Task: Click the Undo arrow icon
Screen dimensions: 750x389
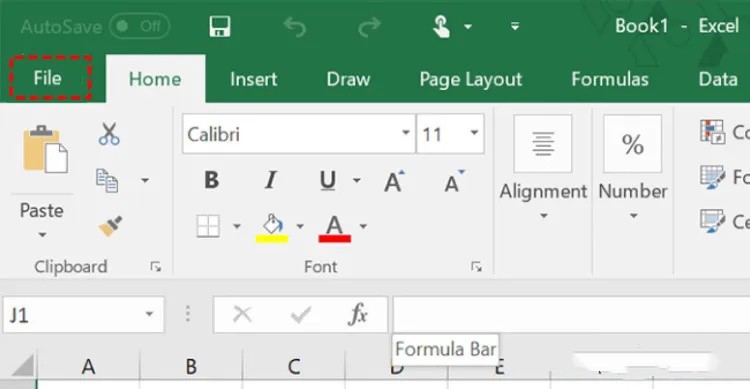Action: [x=295, y=27]
